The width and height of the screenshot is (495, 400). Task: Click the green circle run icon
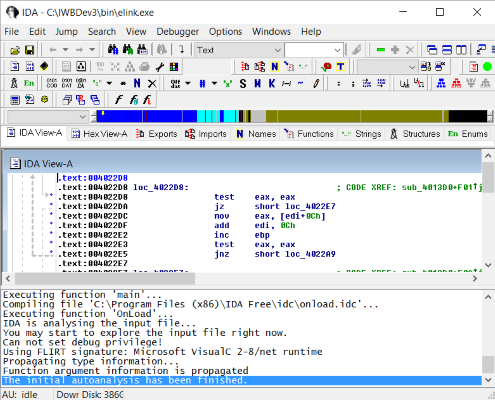click(x=487, y=67)
